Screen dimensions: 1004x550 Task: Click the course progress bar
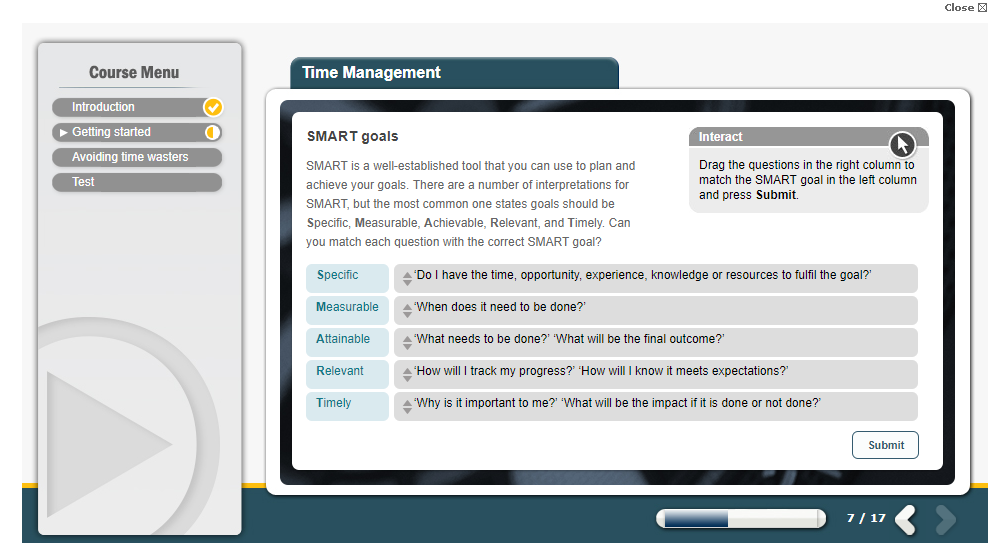coord(740,518)
